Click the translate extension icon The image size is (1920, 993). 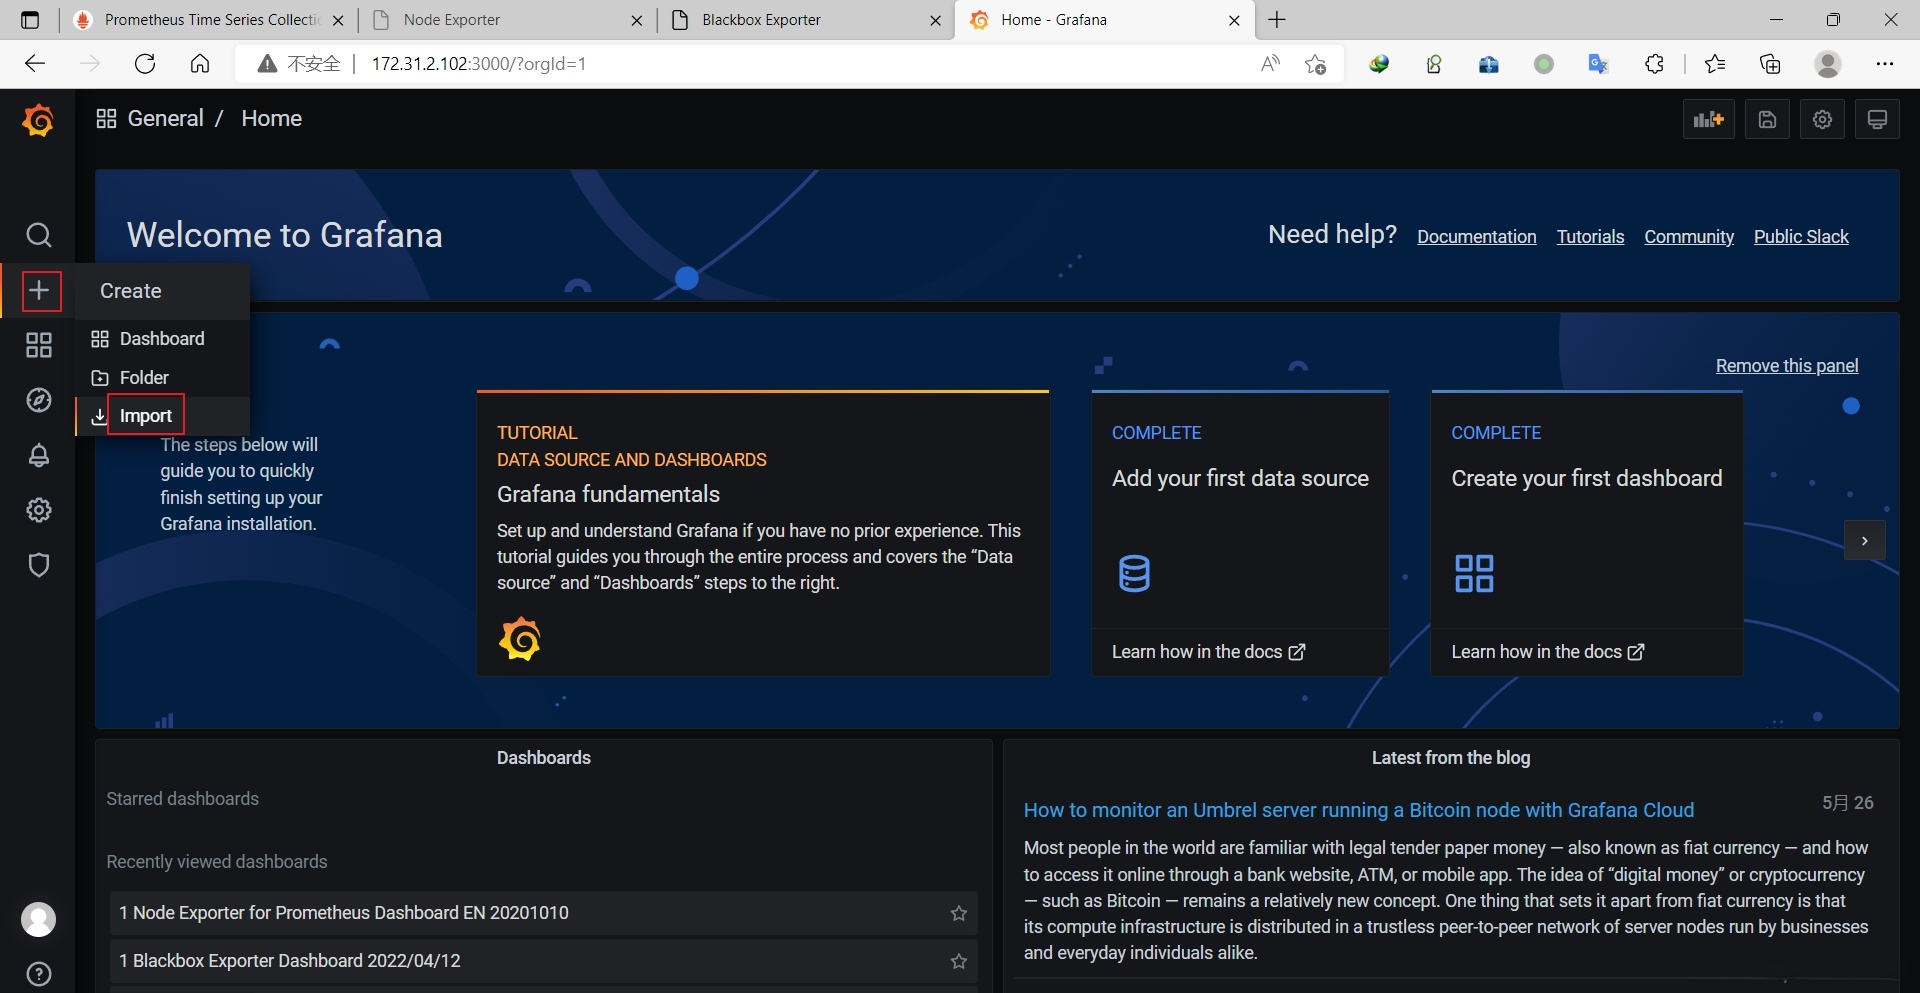[x=1598, y=64]
